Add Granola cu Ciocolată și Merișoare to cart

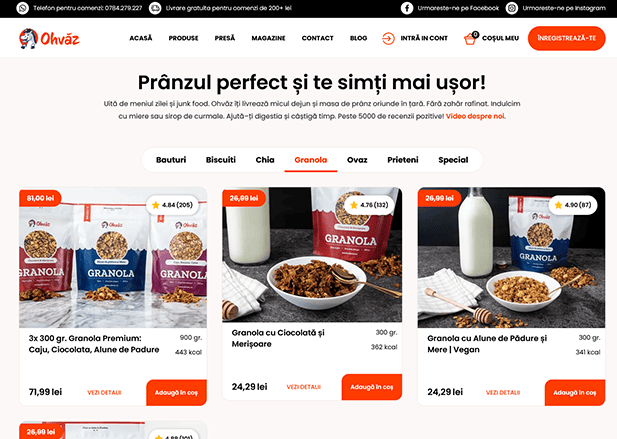[372, 387]
